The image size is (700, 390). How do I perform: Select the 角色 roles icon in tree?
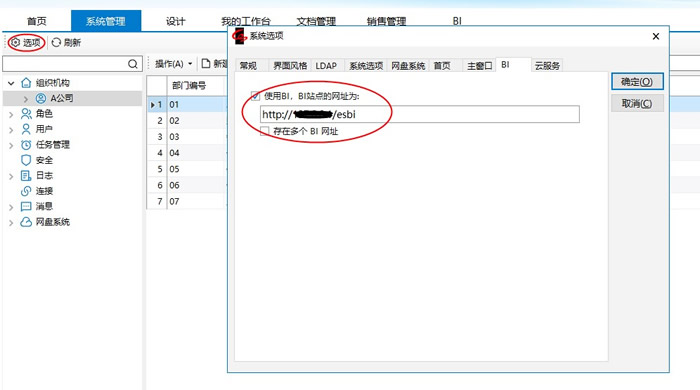[x=26, y=114]
